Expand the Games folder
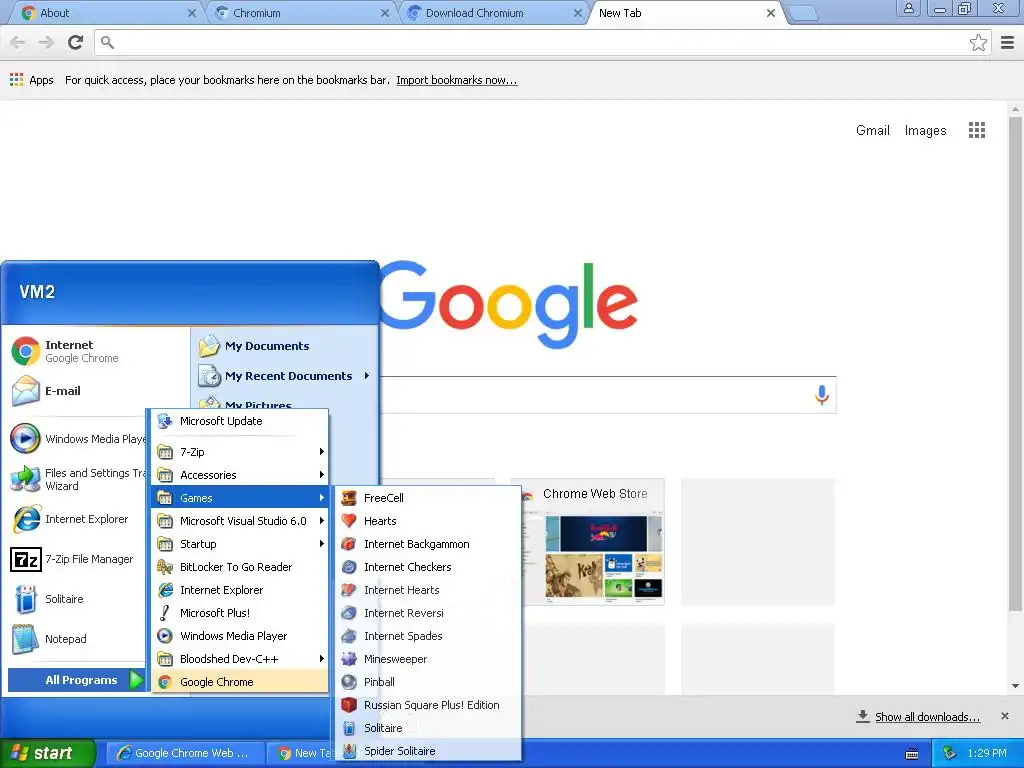Image resolution: width=1024 pixels, height=768 pixels. point(240,498)
